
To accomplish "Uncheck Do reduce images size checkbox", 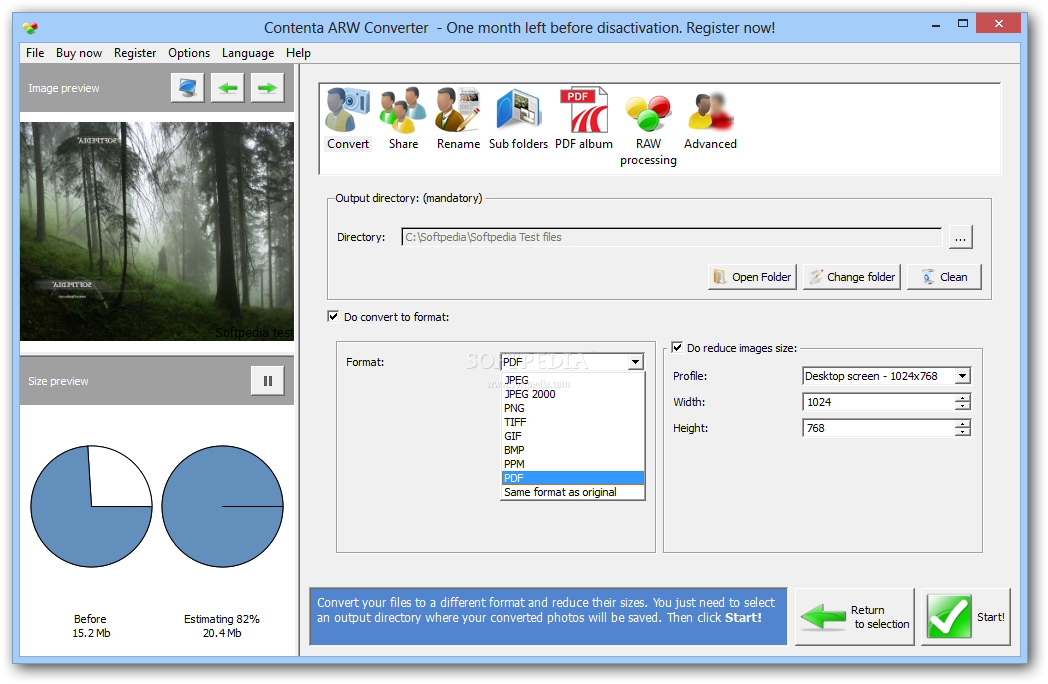I will (677, 348).
